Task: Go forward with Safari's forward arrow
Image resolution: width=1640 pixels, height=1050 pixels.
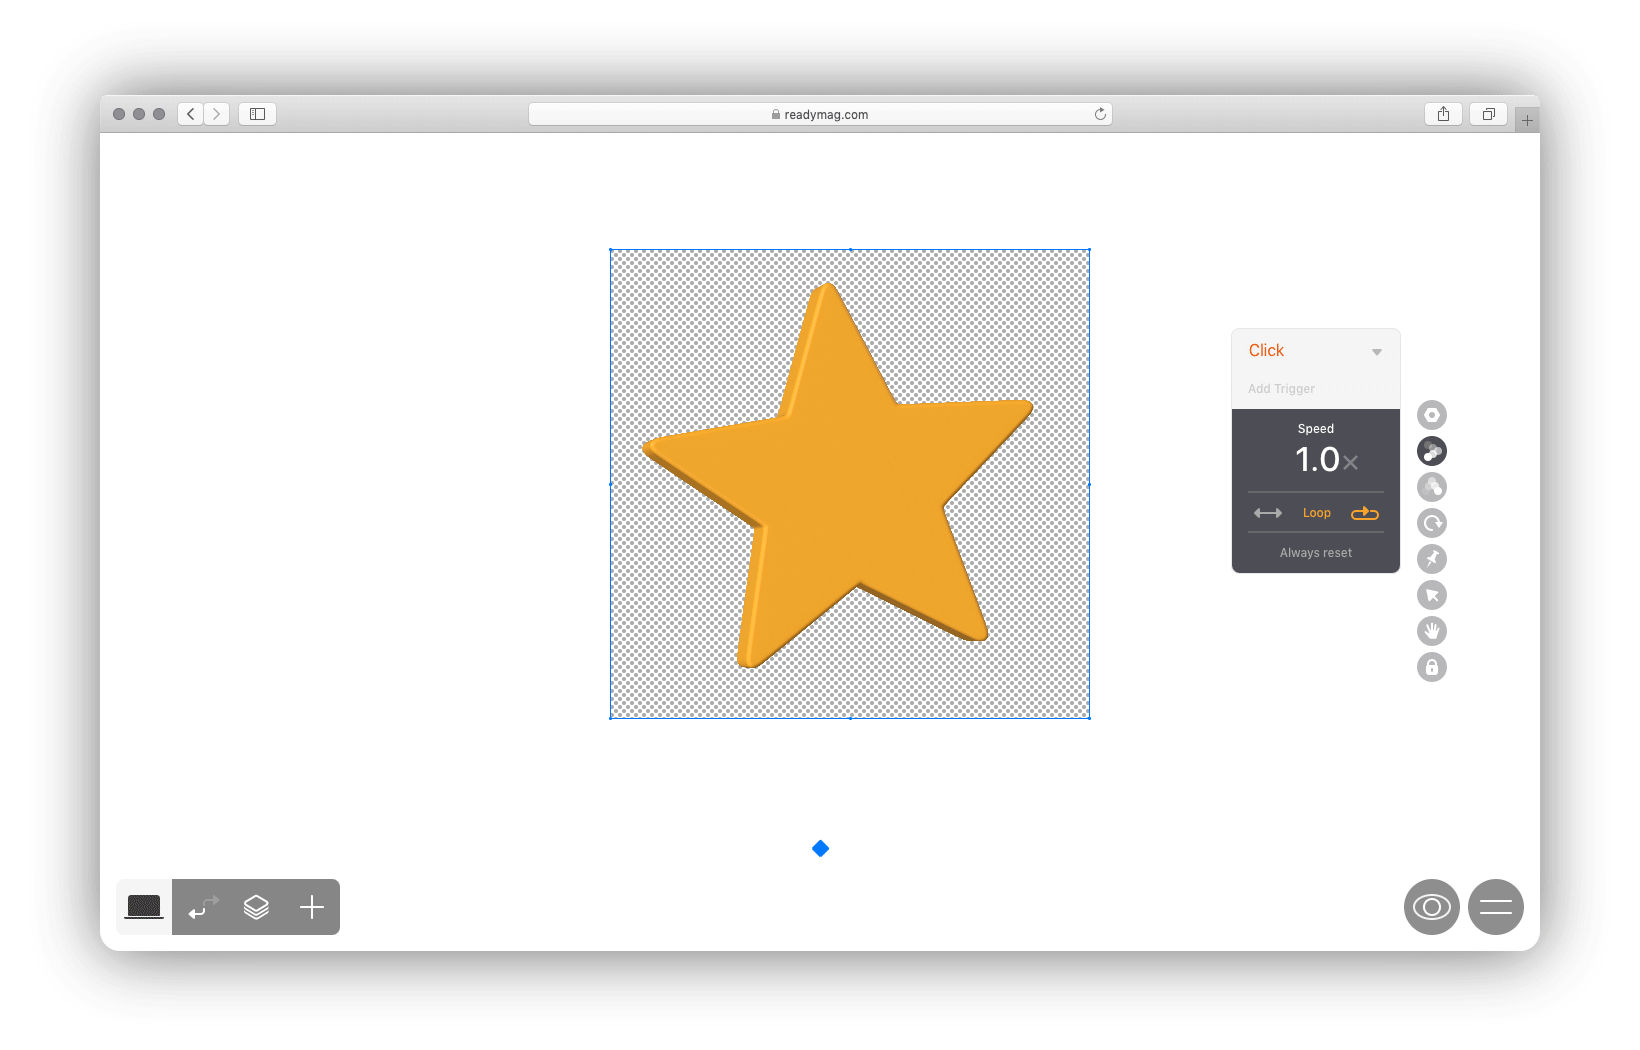Action: (x=217, y=114)
